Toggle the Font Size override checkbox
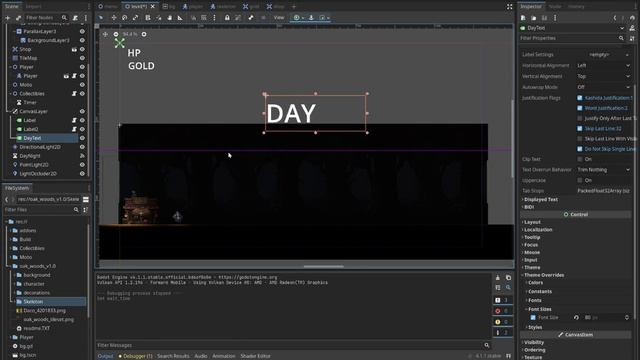 [533, 318]
